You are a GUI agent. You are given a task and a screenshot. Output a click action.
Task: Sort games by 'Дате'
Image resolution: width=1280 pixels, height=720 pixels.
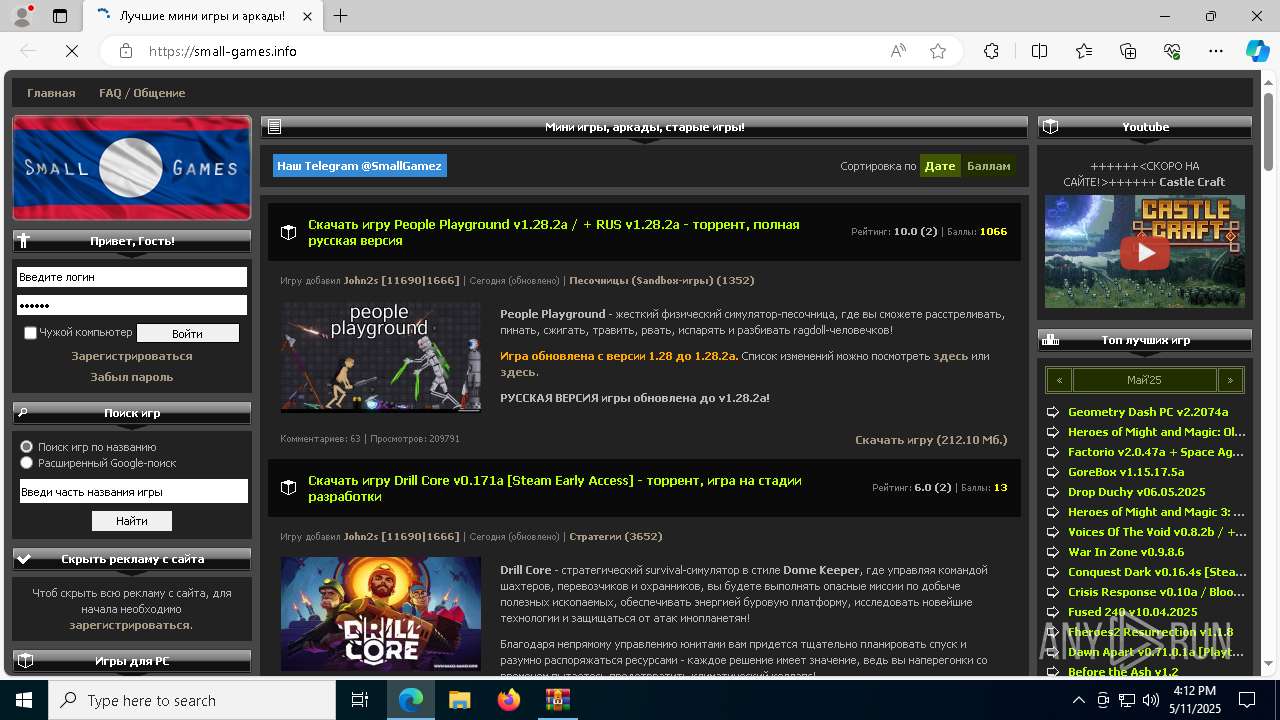click(940, 166)
